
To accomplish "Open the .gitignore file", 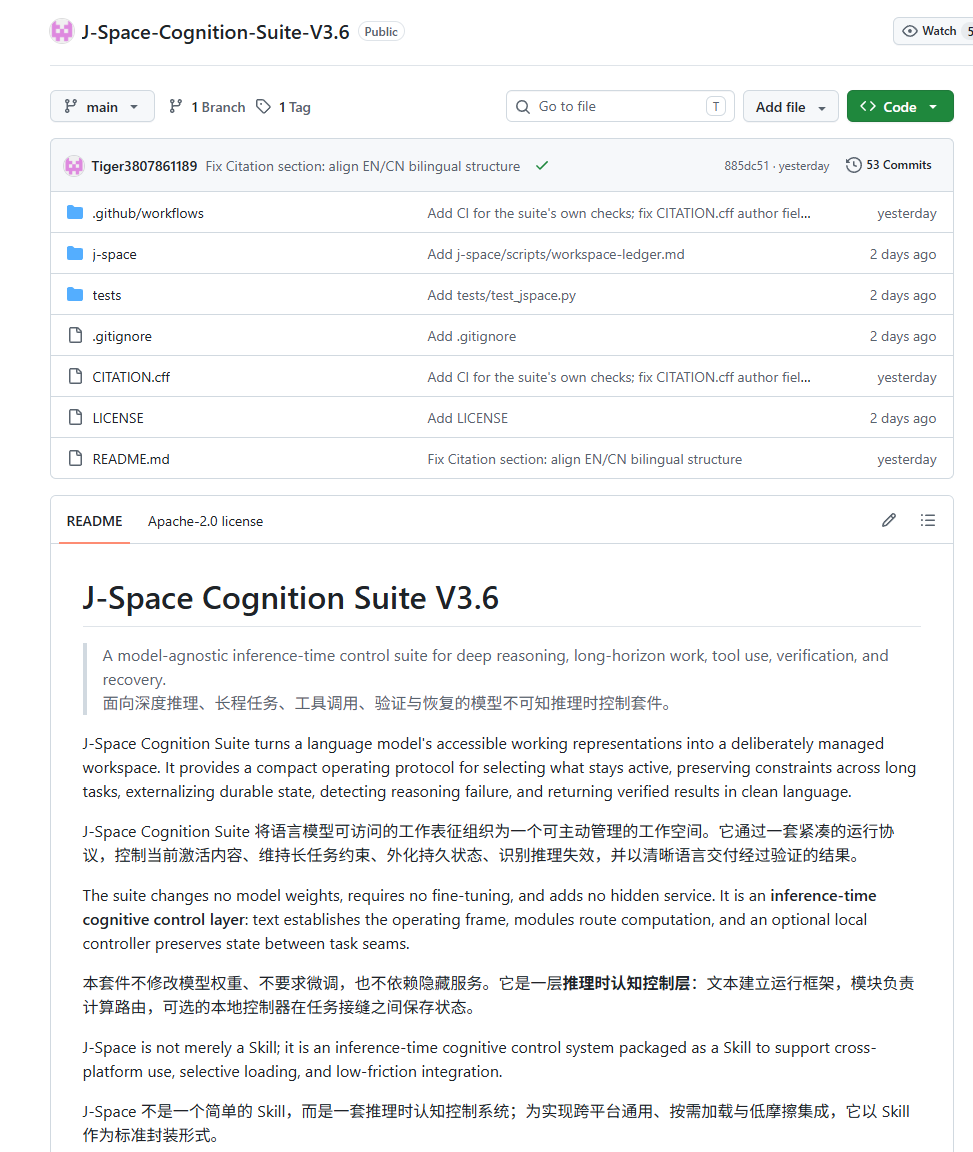I will point(122,336).
